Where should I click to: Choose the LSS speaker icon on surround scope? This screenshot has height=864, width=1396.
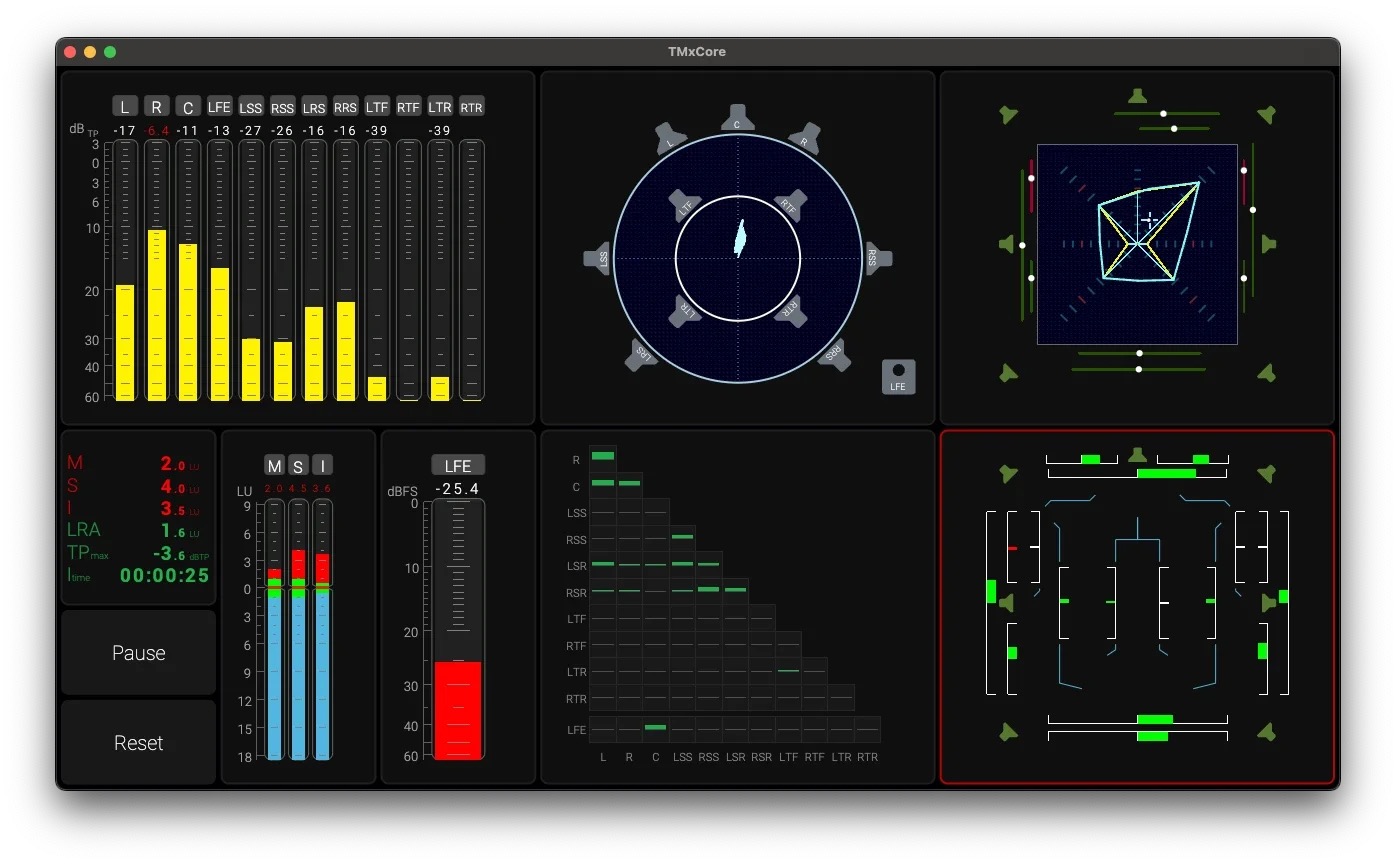tap(597, 258)
